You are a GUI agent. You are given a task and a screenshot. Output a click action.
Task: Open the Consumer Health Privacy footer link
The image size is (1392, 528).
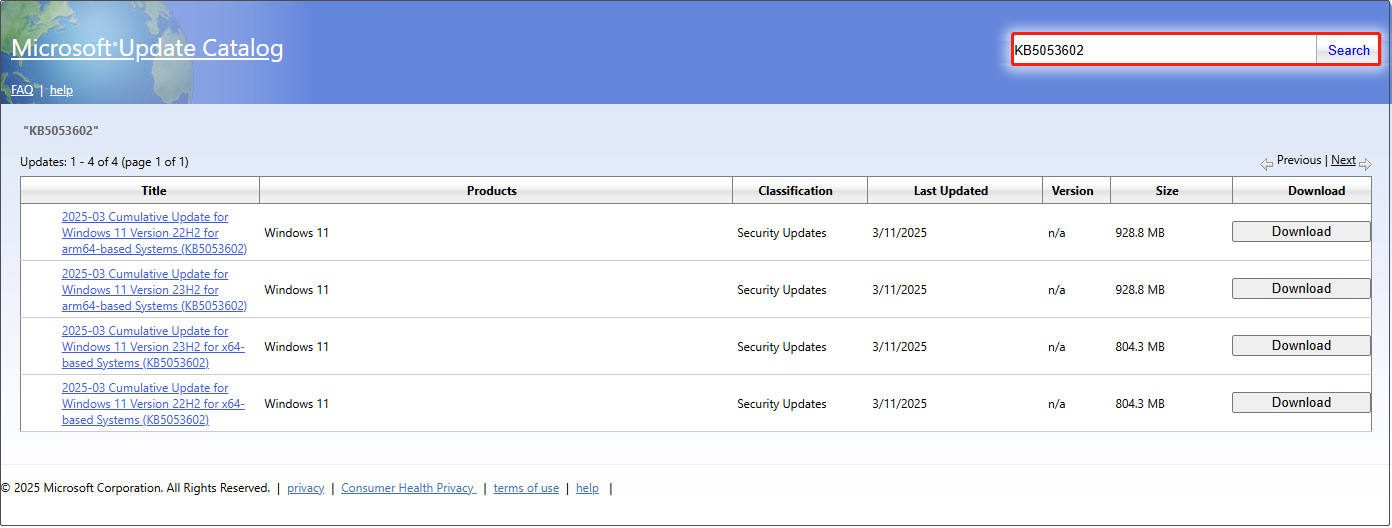pos(408,488)
